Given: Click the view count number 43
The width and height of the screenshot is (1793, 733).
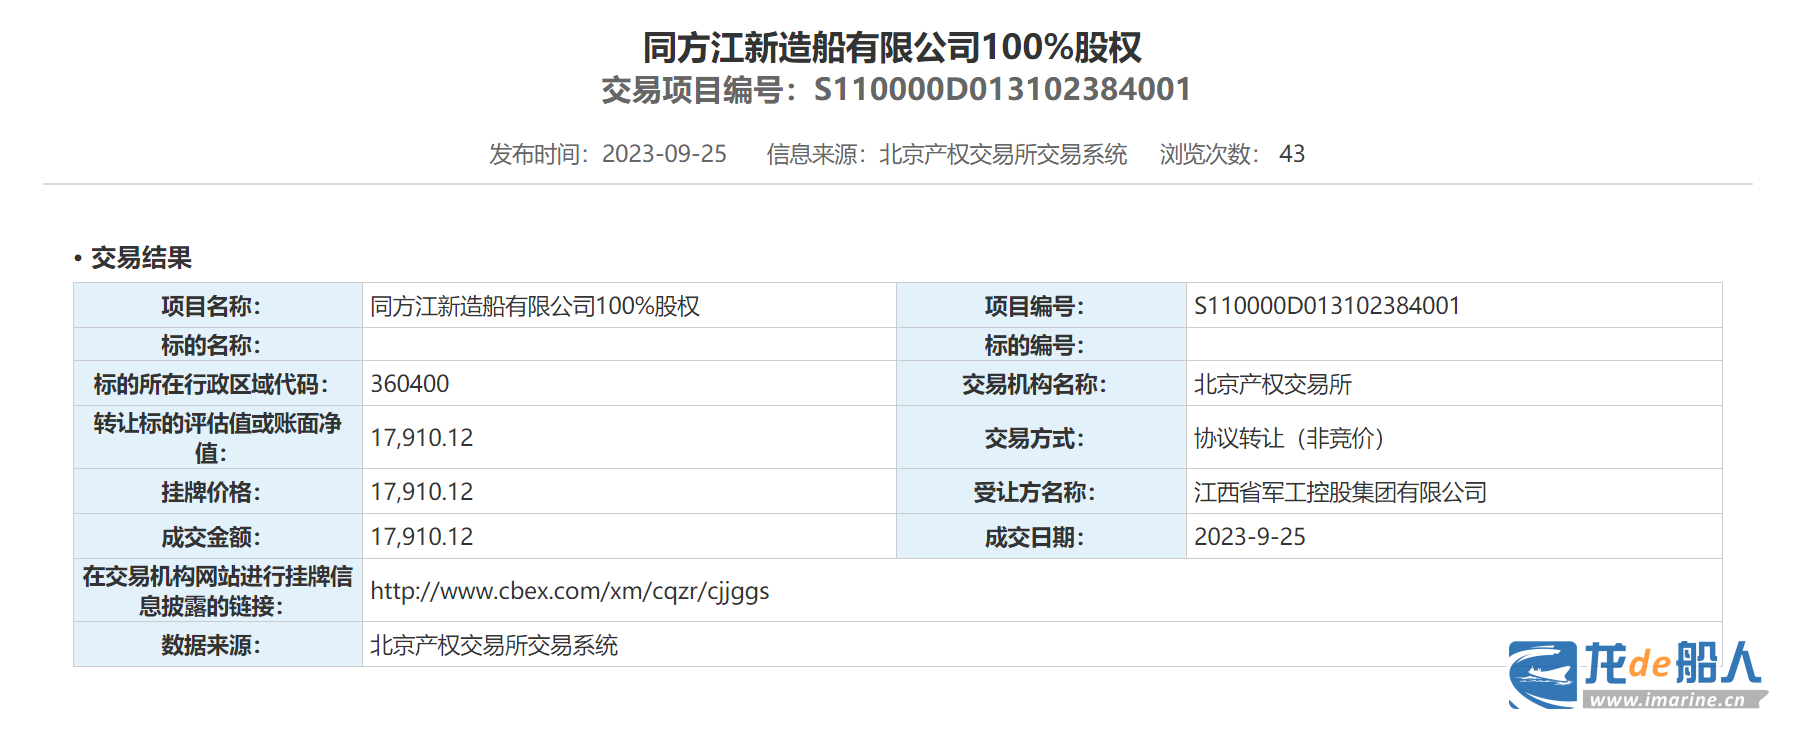Looking at the screenshot, I should (x=1292, y=154).
